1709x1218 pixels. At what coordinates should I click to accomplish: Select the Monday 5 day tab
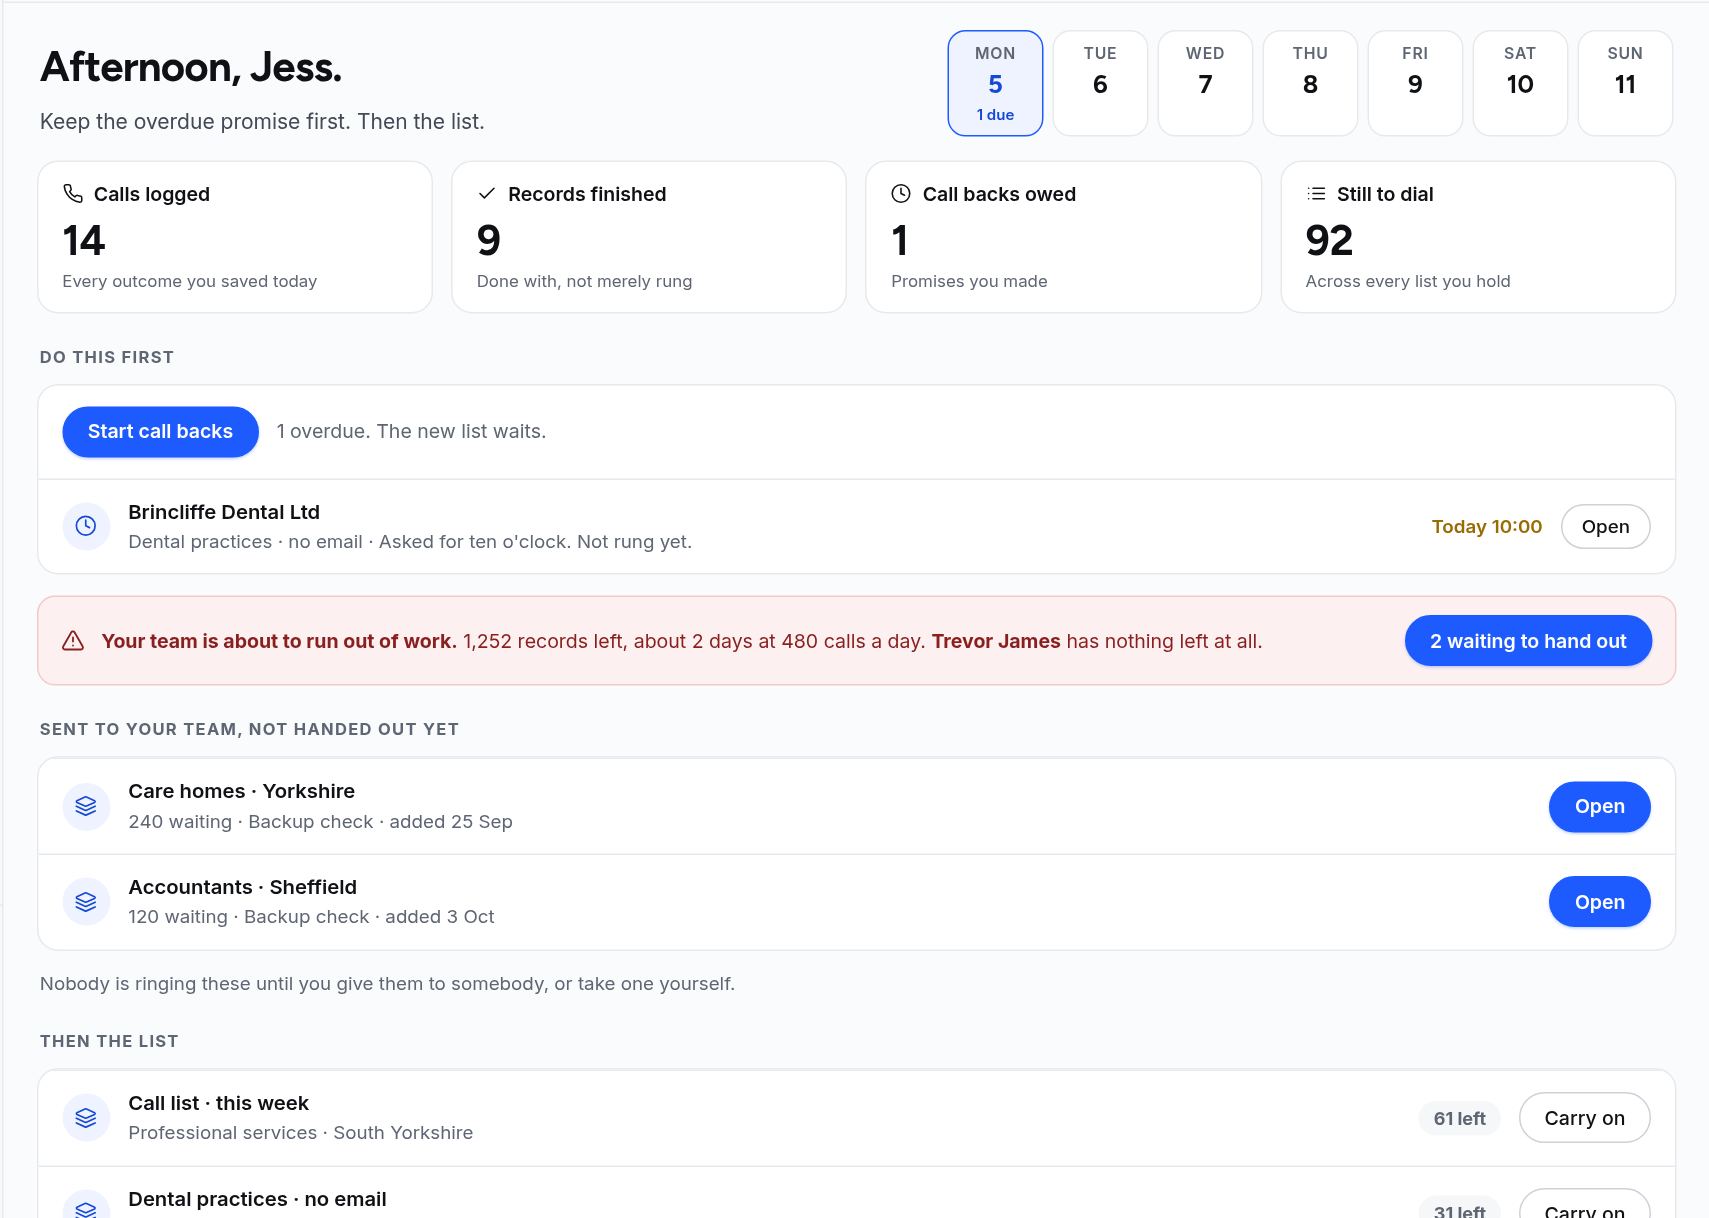995,83
